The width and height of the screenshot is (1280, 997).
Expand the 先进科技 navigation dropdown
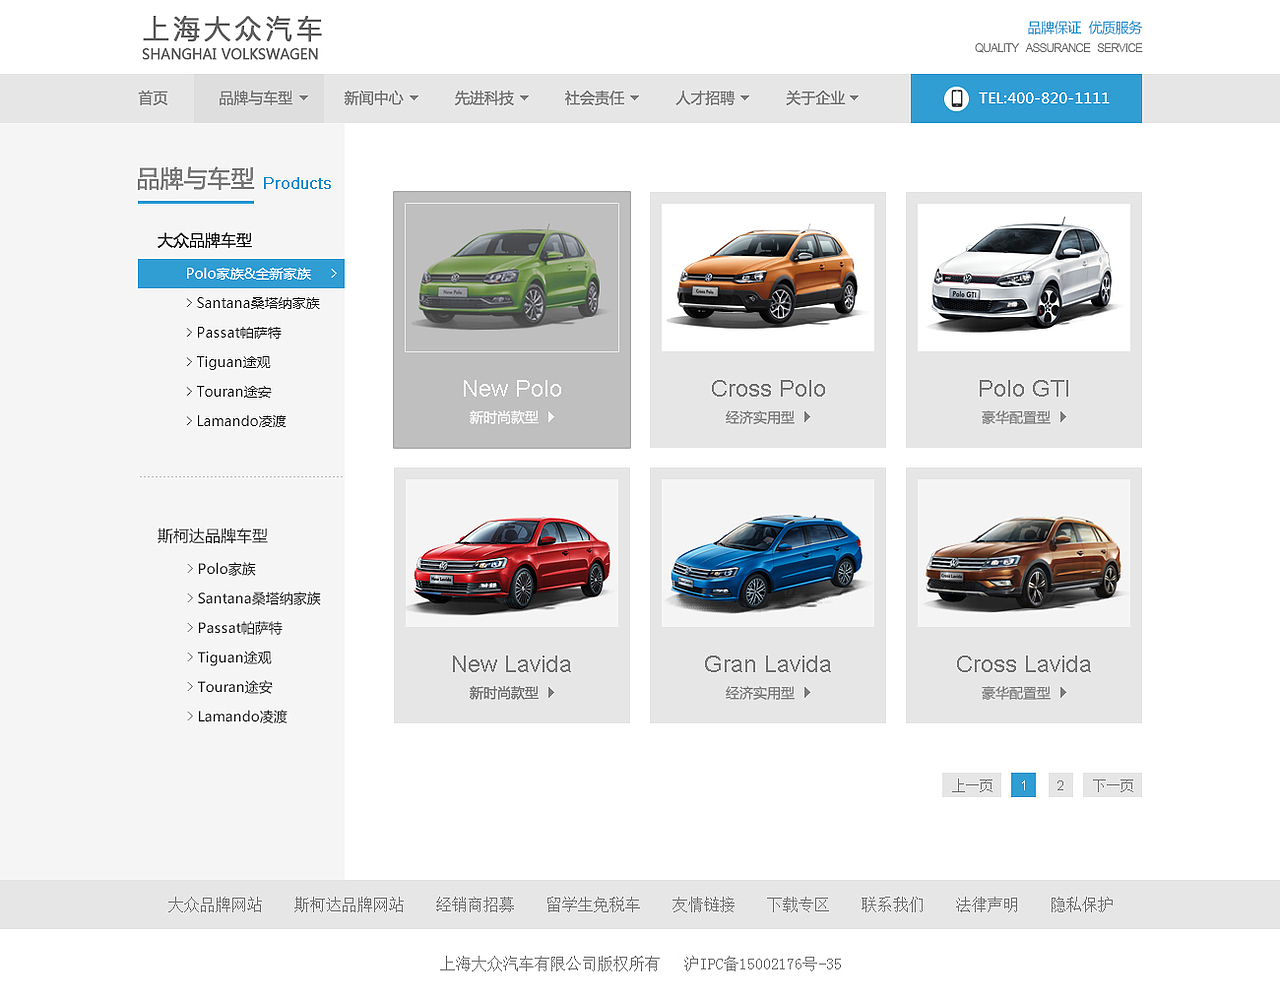tap(491, 98)
